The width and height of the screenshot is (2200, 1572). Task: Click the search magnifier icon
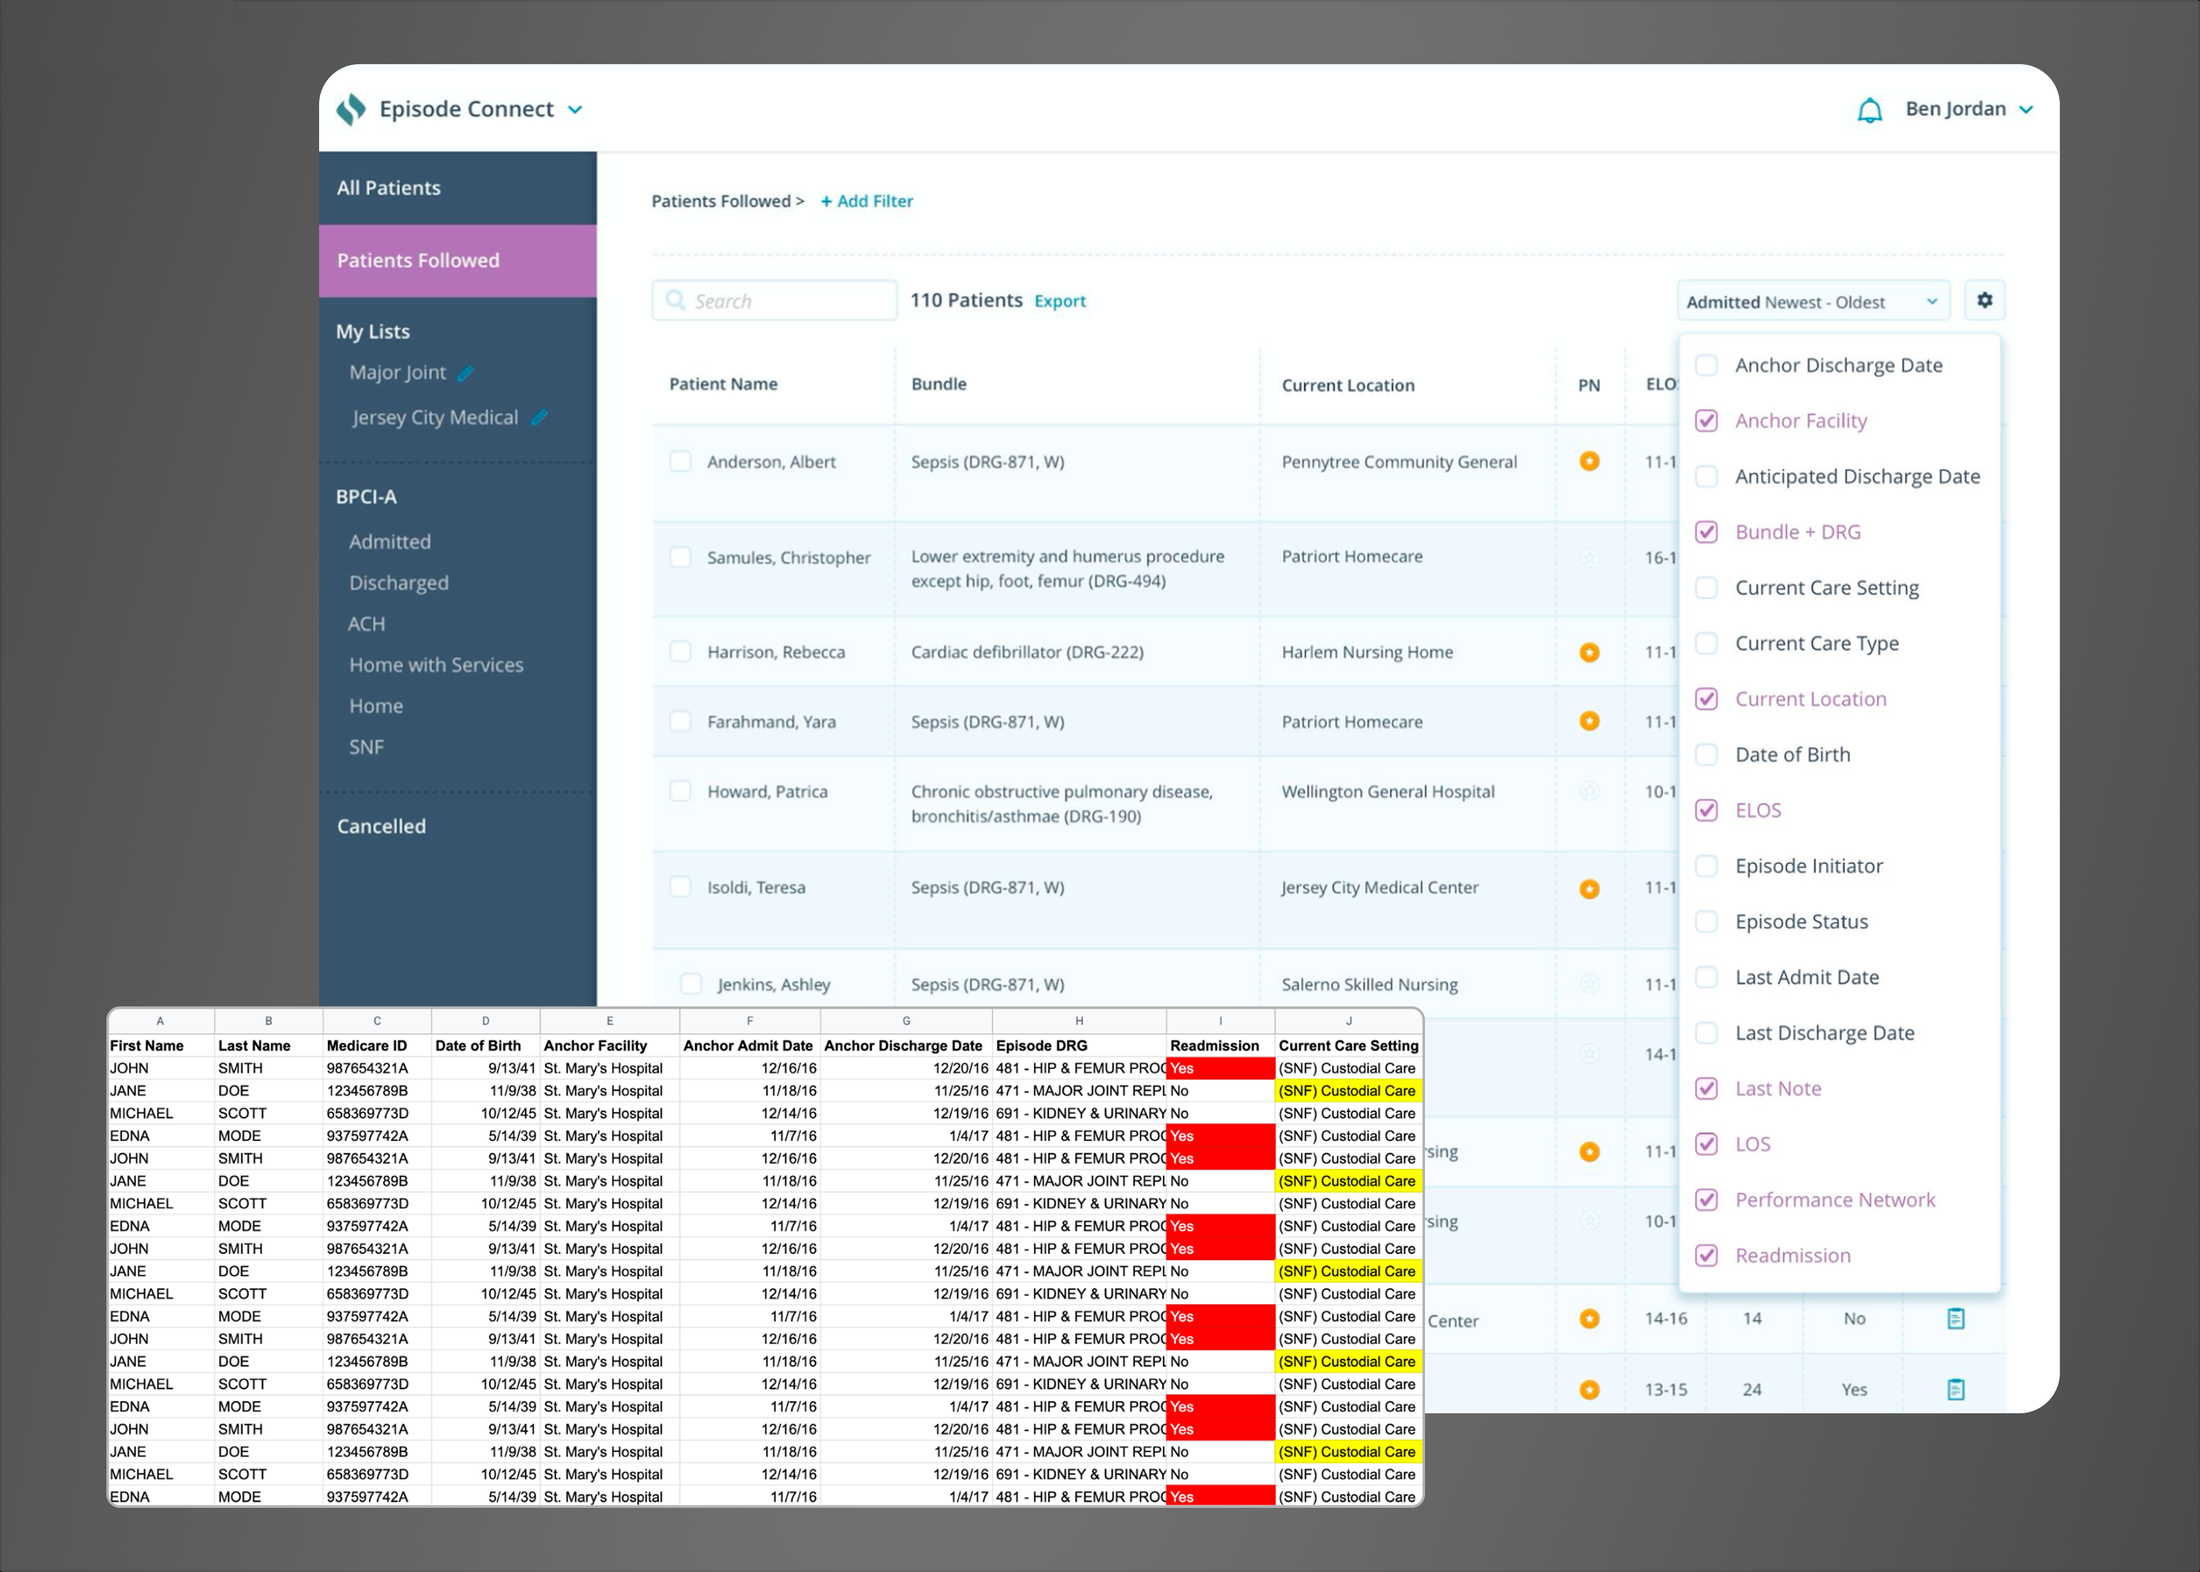click(x=676, y=300)
